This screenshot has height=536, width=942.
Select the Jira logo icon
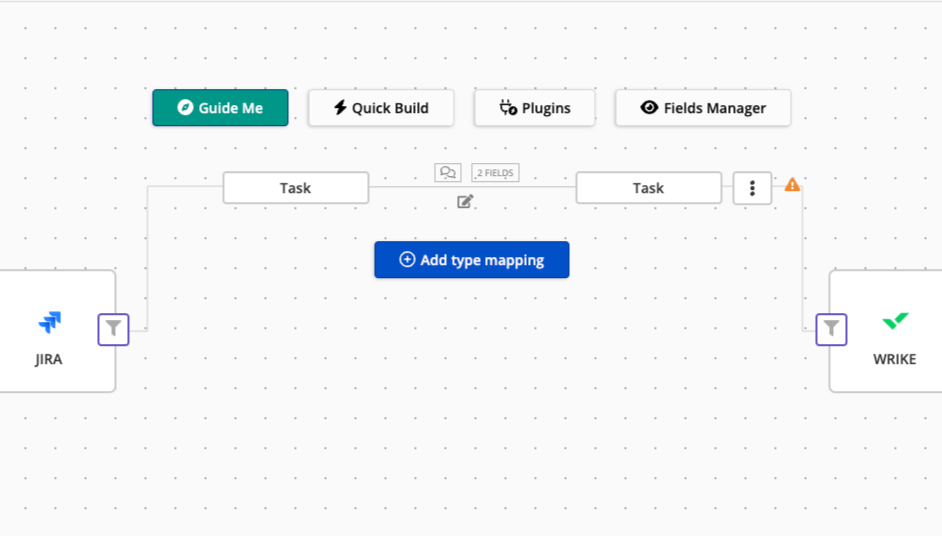tap(49, 322)
